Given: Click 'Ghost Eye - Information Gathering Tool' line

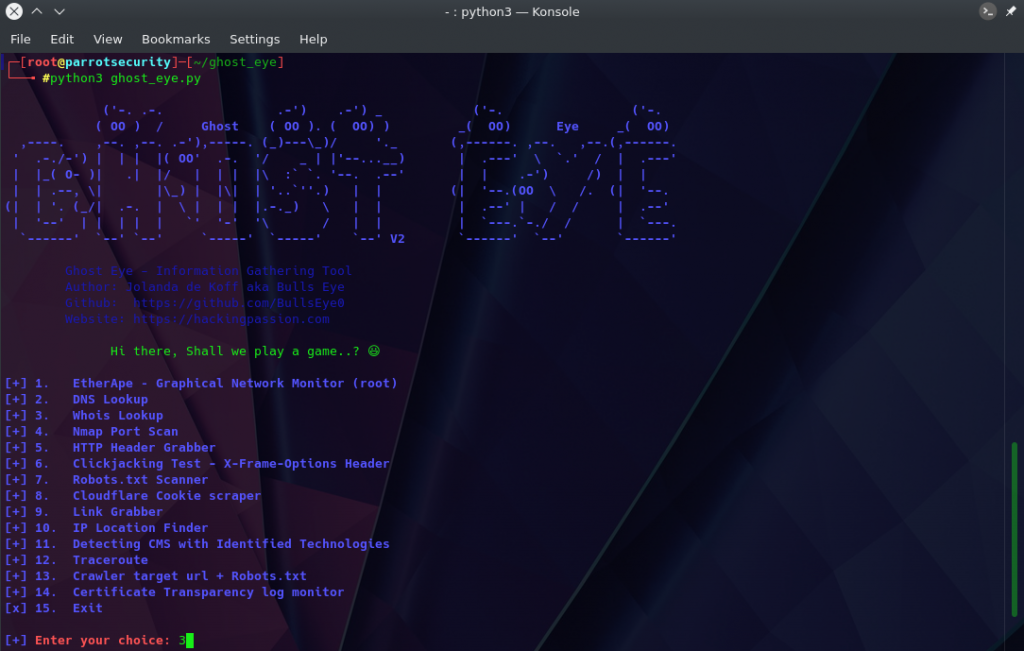Looking at the screenshot, I should (x=208, y=271).
